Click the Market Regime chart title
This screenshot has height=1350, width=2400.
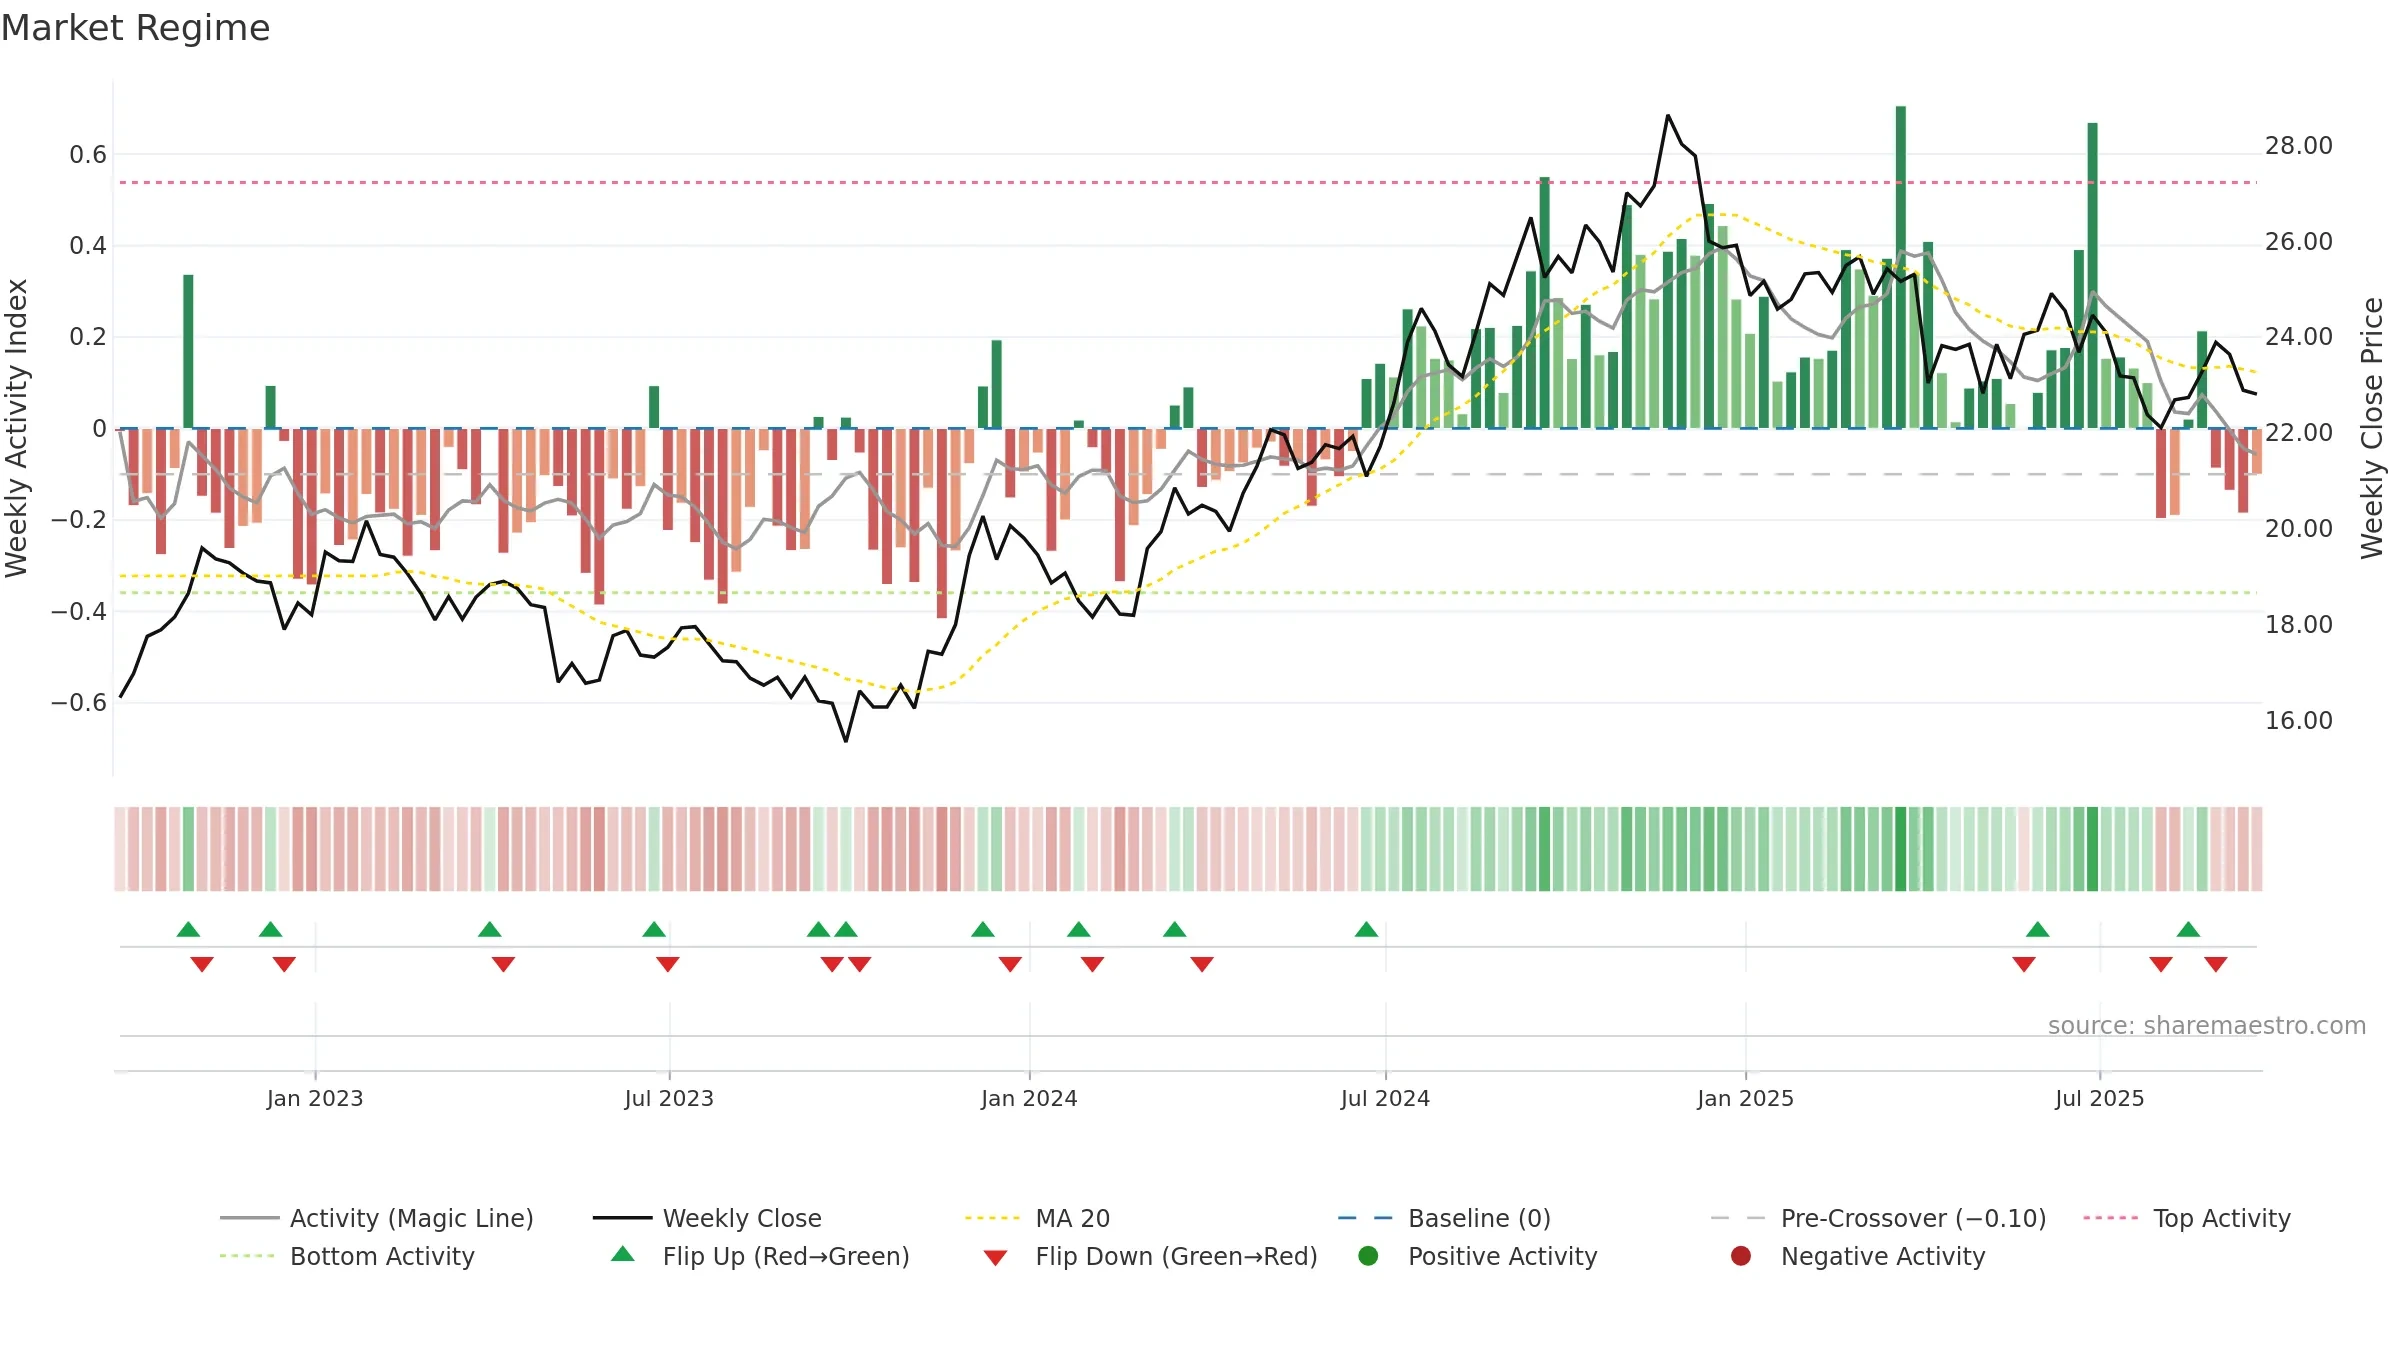(135, 28)
